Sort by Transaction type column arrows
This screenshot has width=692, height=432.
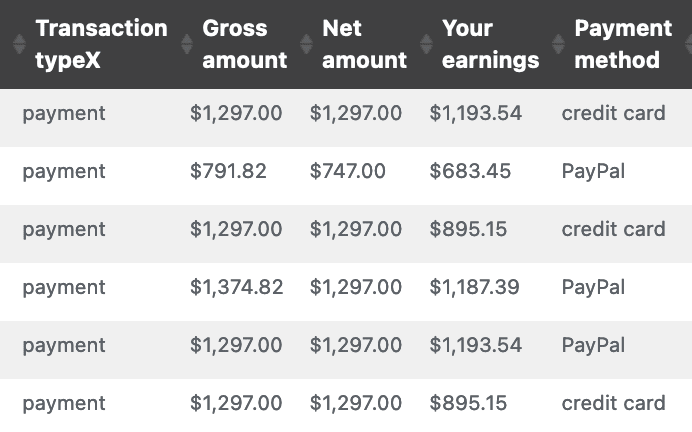pos(19,44)
